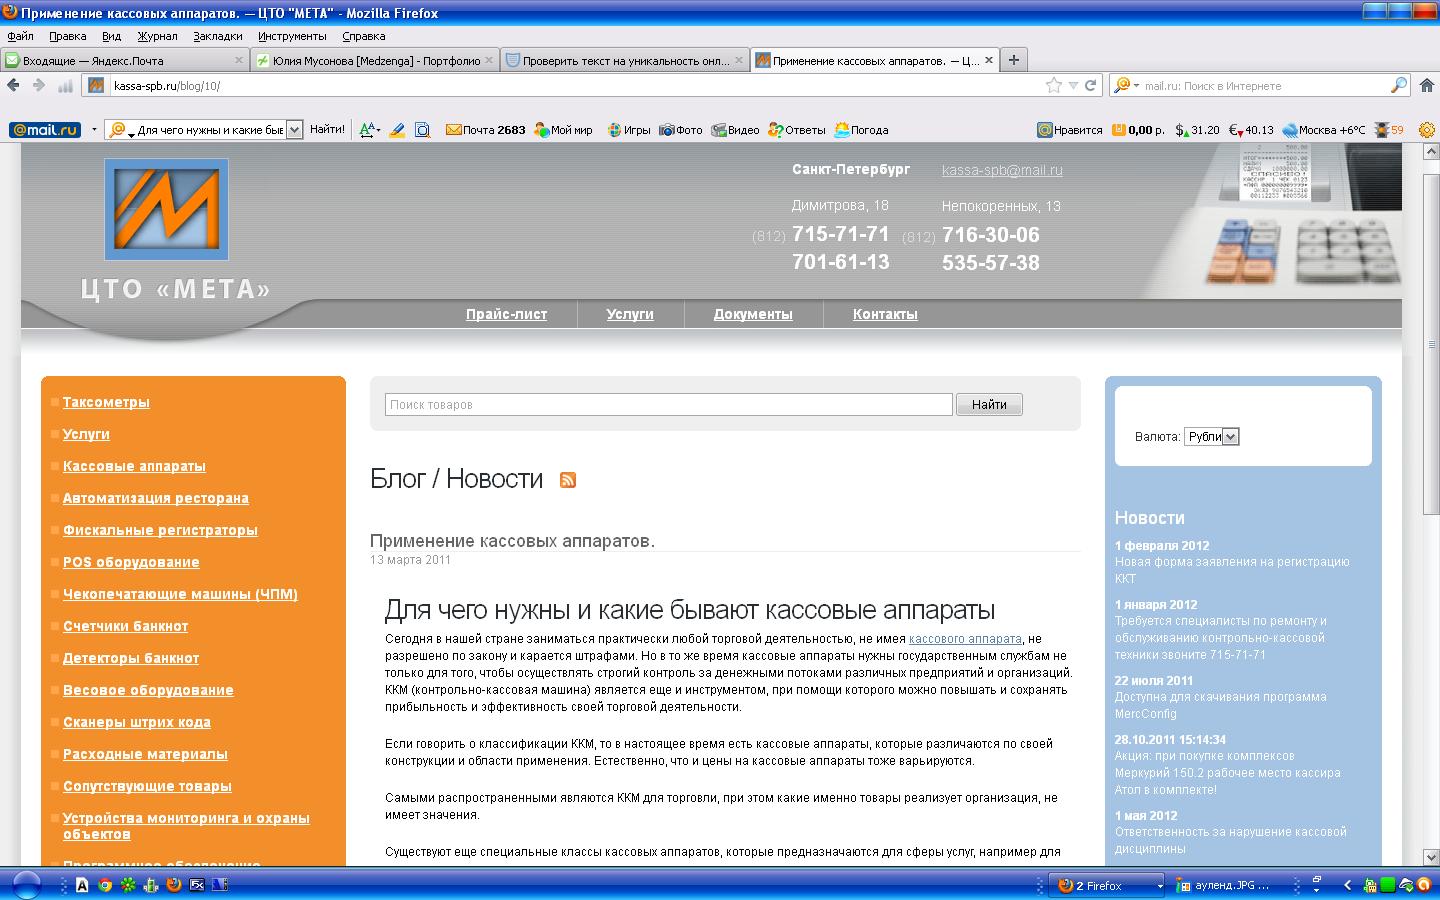
Task: Open the Контакты navigation link
Action: coord(885,314)
